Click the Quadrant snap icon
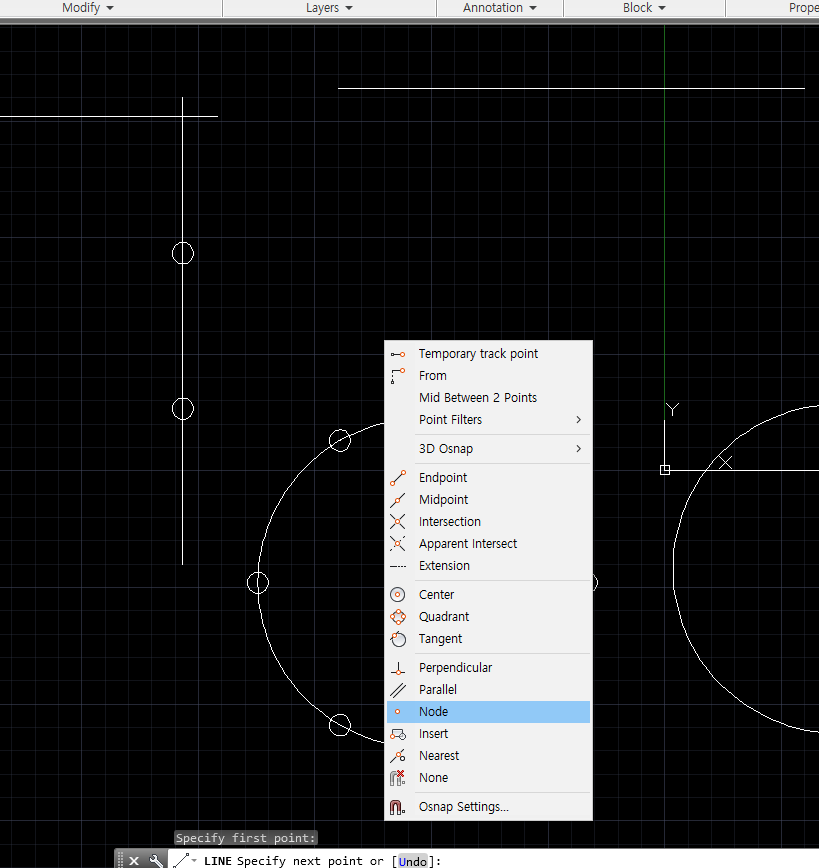This screenshot has width=819, height=868. click(x=398, y=617)
